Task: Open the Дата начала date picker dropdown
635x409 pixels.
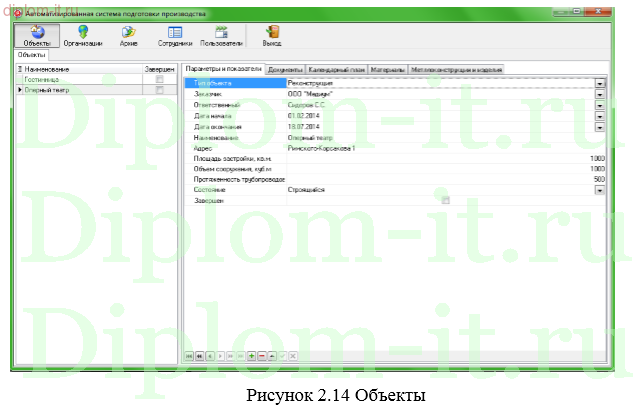Action: (x=600, y=116)
